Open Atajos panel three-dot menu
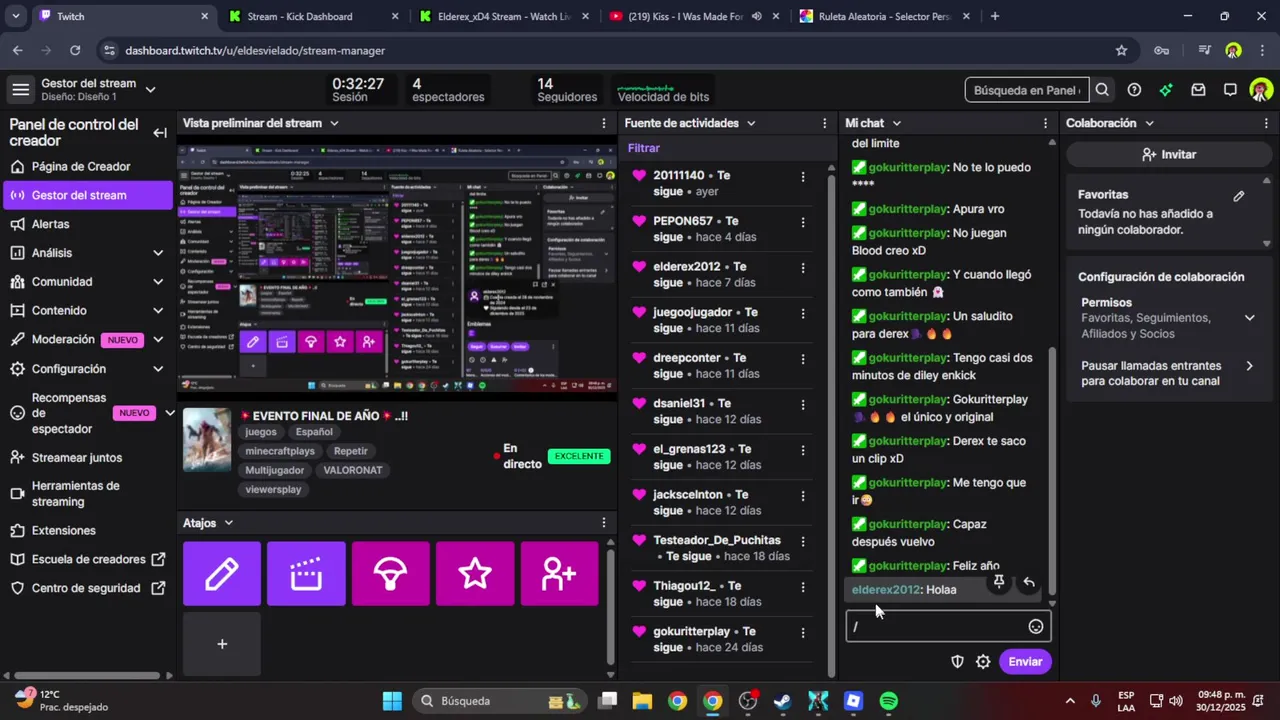This screenshot has height=720, width=1280. (x=603, y=523)
